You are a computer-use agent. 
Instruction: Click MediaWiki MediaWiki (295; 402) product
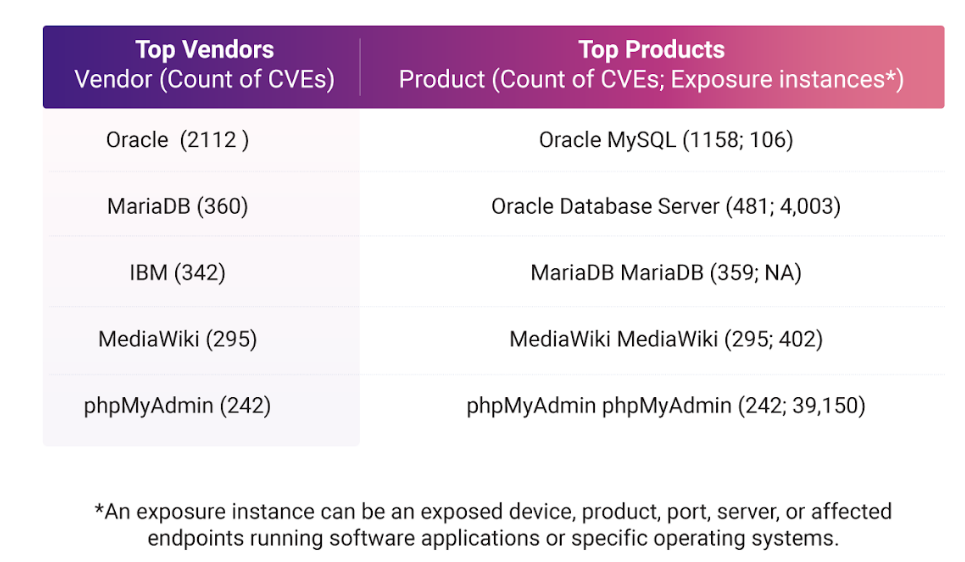[665, 339]
